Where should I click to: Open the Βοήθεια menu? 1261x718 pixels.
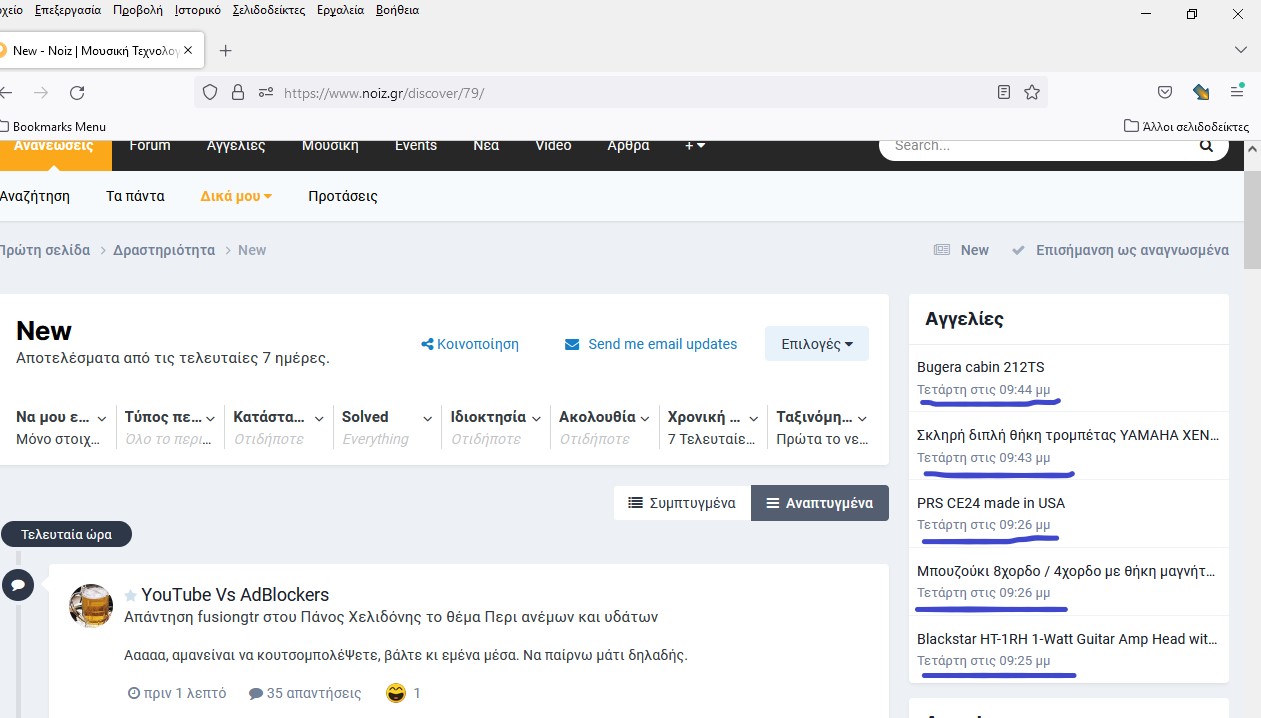pos(397,10)
